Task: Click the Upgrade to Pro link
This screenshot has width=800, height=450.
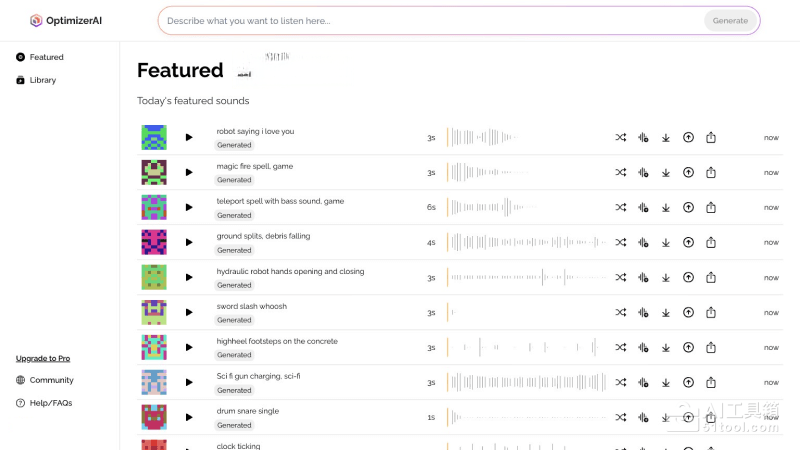Action: click(43, 358)
